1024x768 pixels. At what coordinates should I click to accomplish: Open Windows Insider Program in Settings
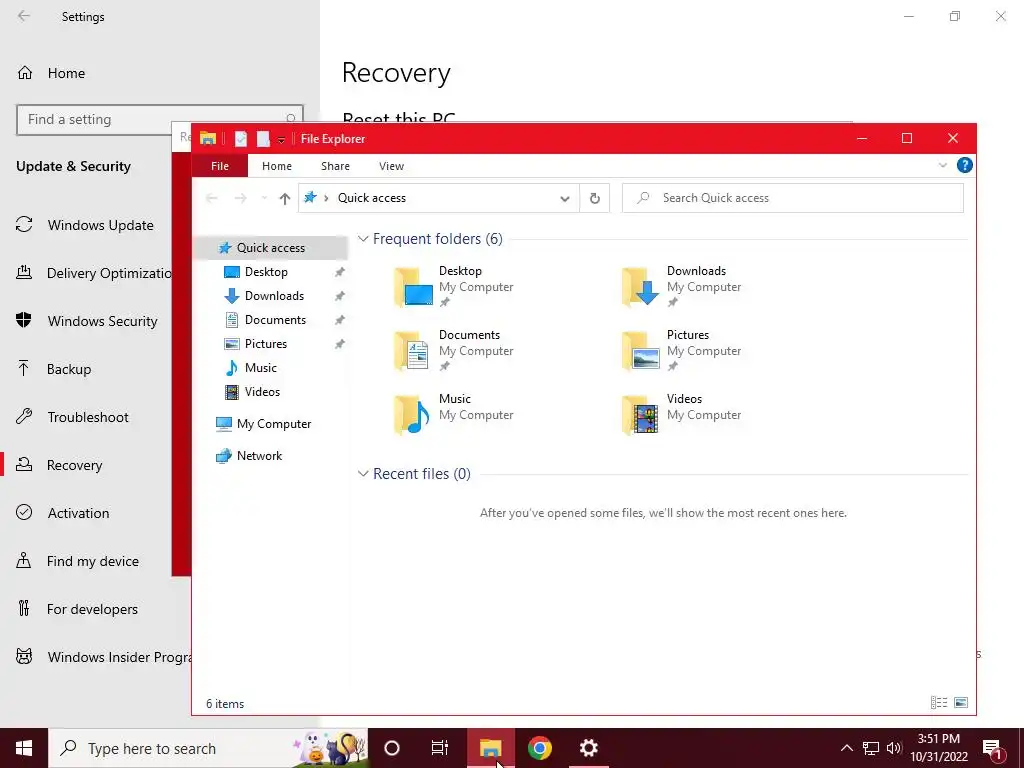tap(102, 657)
